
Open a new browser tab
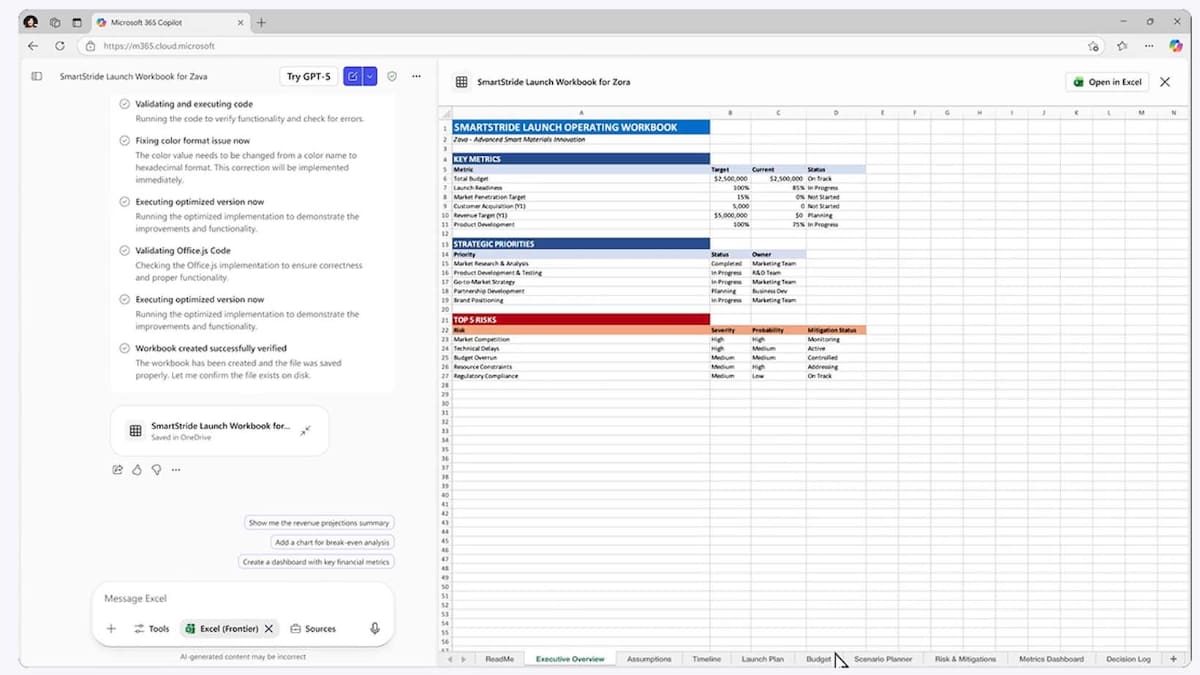(262, 22)
